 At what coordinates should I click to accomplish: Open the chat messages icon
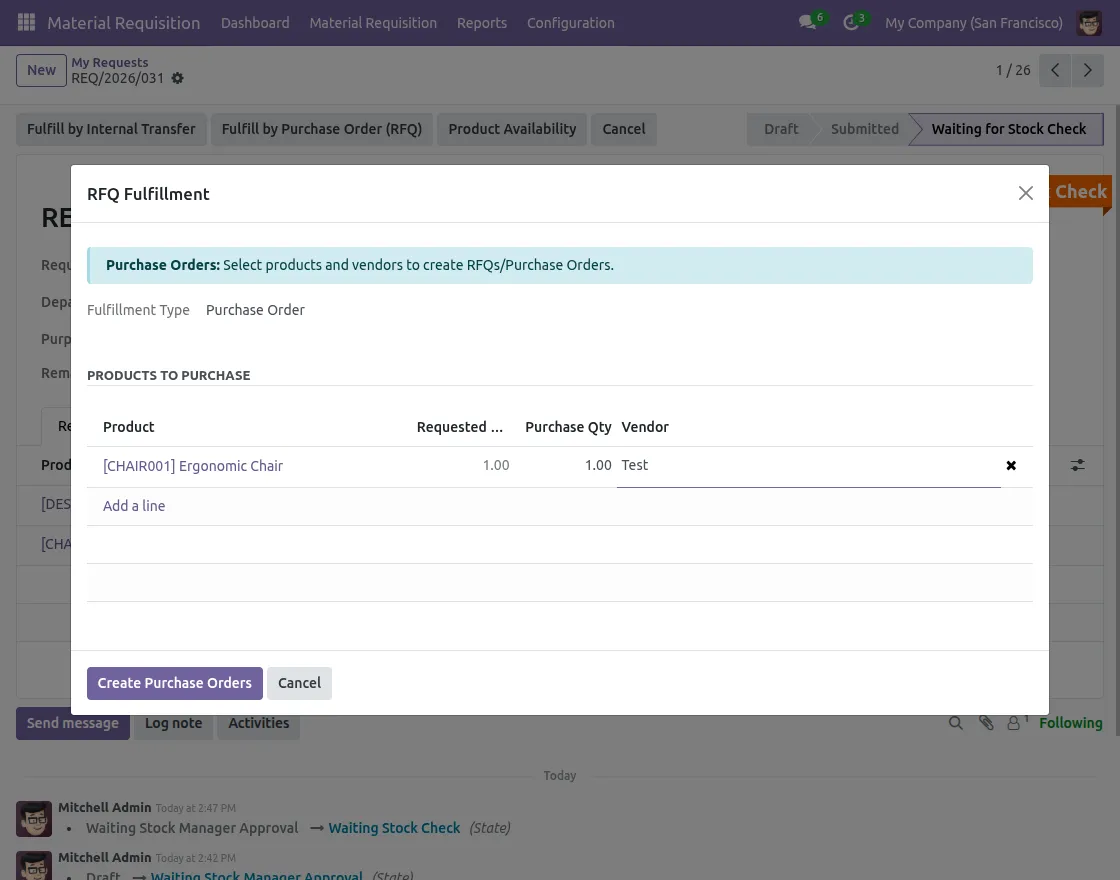tap(808, 22)
